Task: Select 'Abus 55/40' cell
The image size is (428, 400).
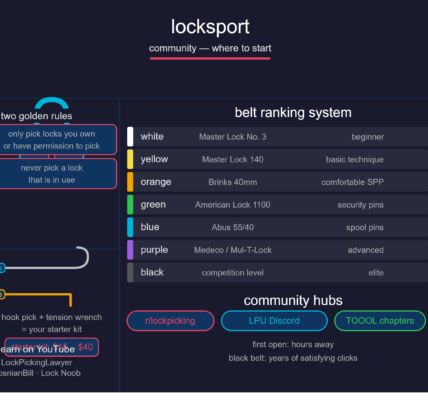Action: pyautogui.click(x=233, y=228)
